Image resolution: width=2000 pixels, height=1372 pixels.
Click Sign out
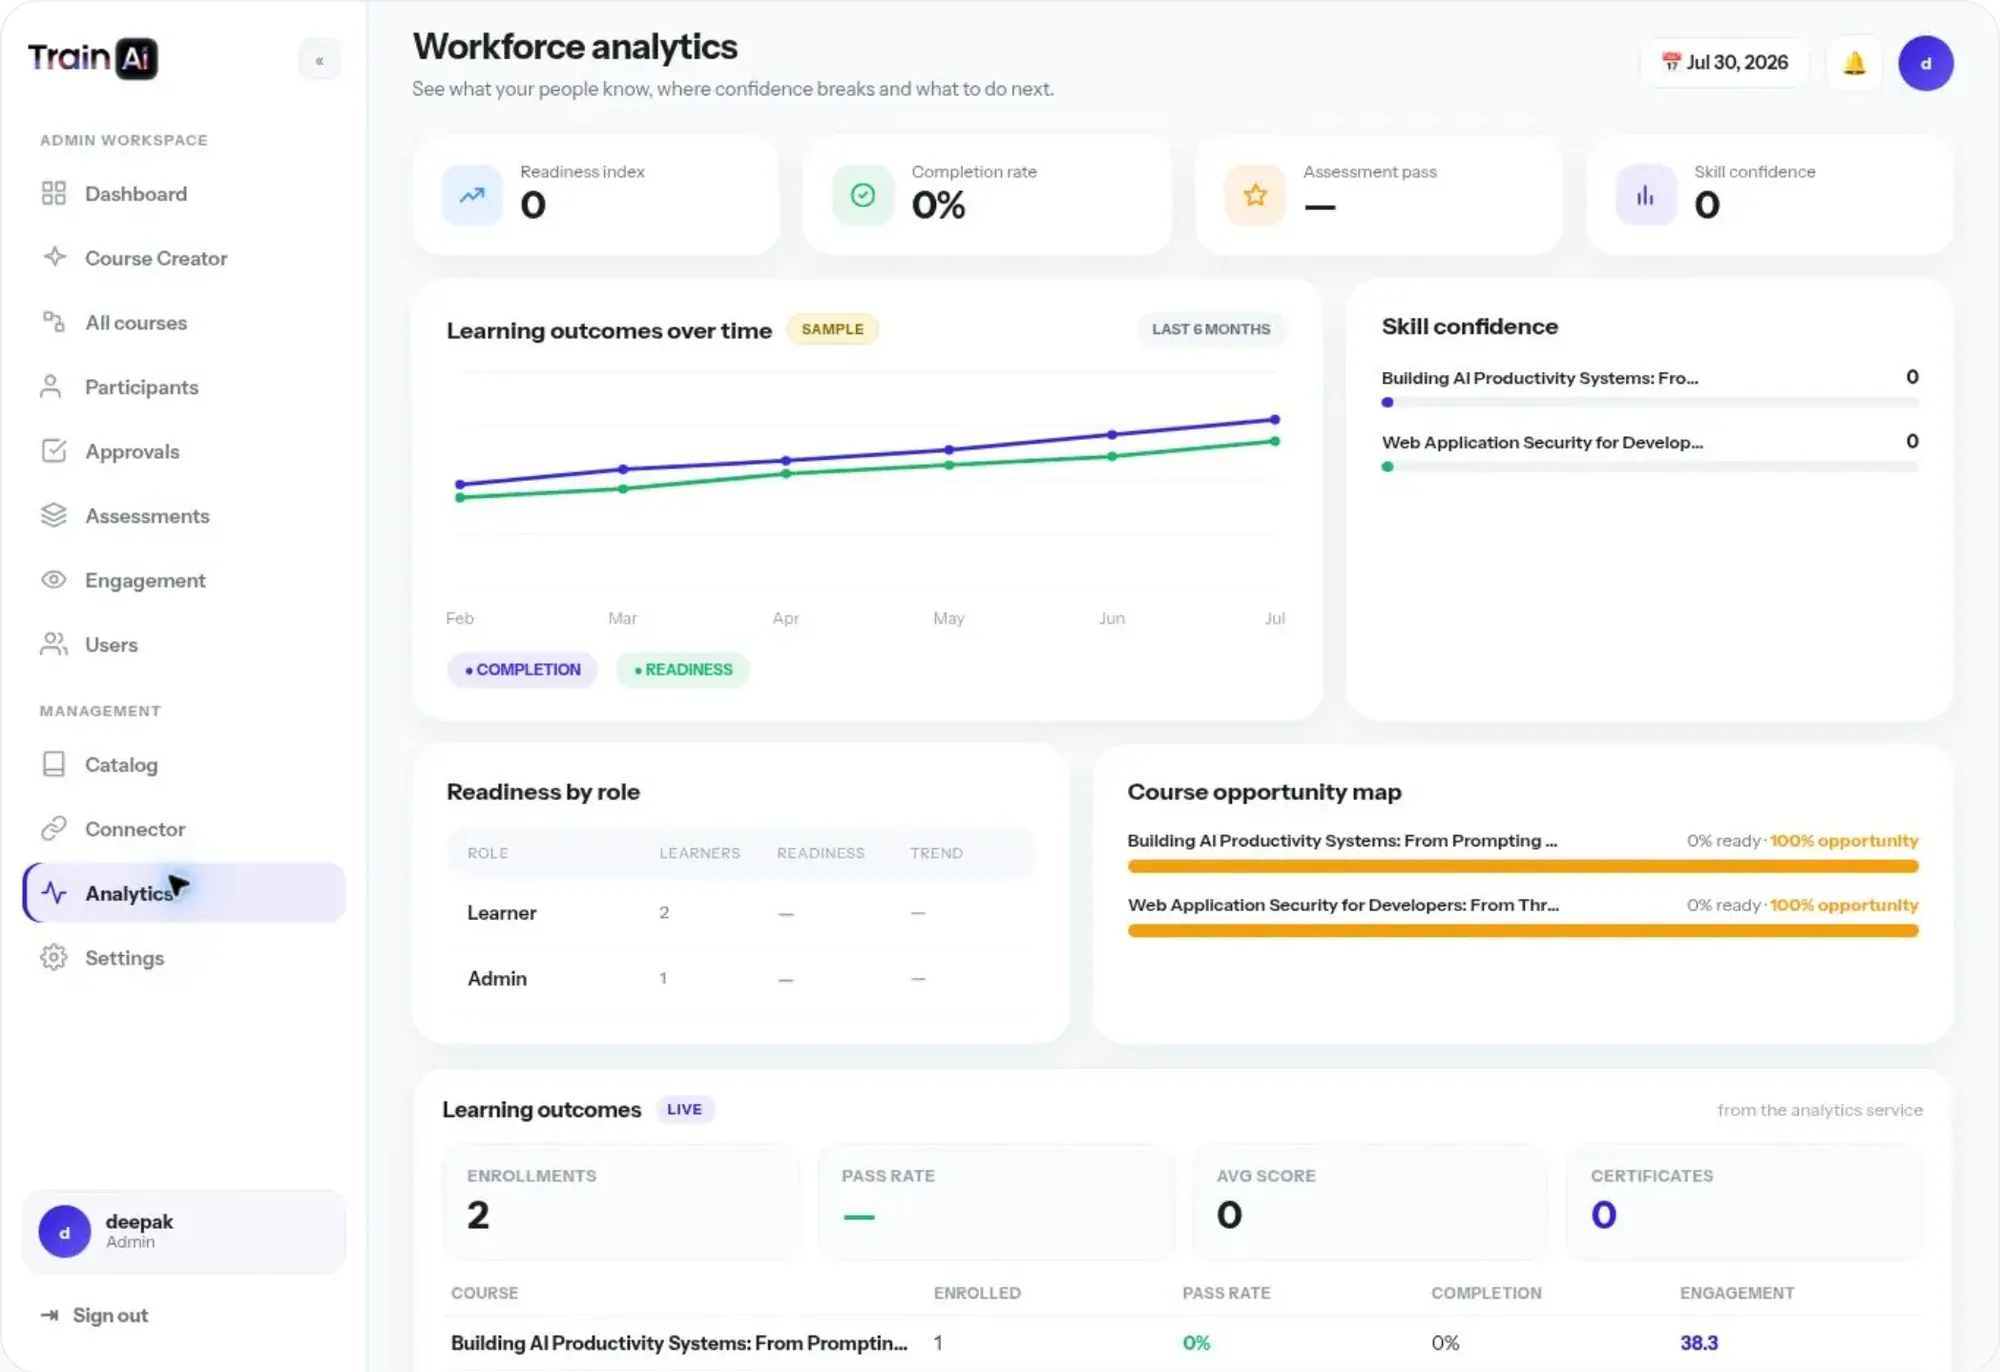coord(95,1315)
